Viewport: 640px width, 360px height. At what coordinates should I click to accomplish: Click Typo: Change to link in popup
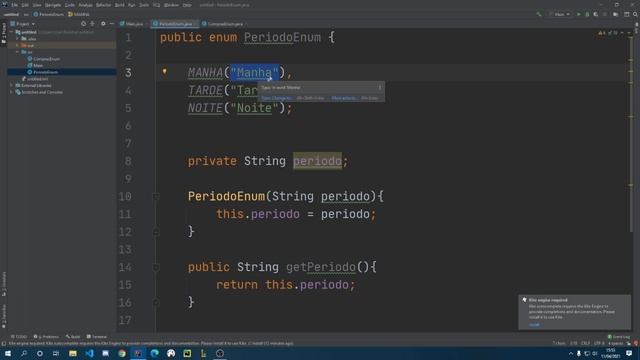[x=276, y=98]
